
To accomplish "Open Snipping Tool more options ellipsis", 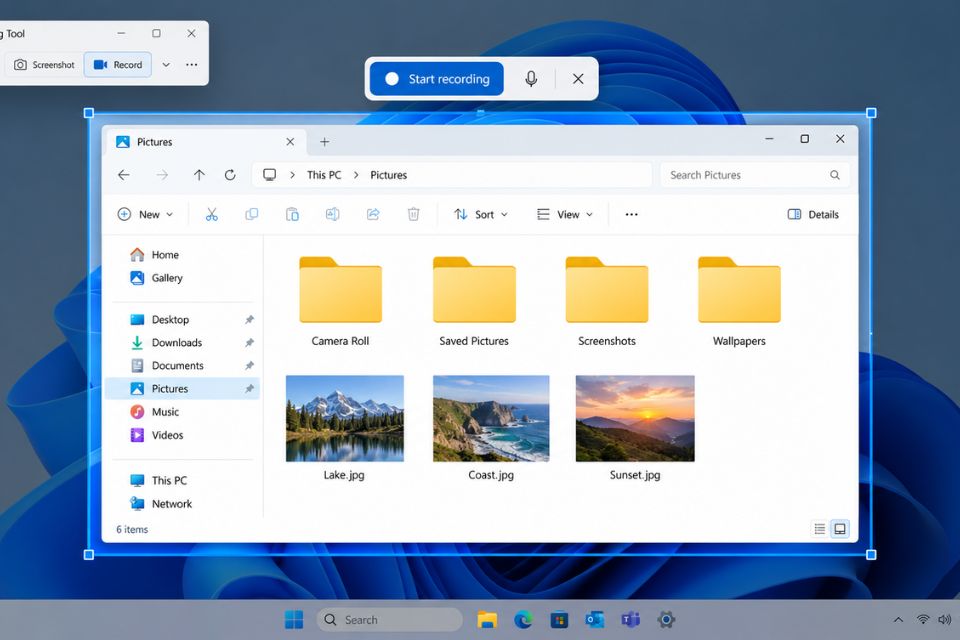I will (x=192, y=64).
